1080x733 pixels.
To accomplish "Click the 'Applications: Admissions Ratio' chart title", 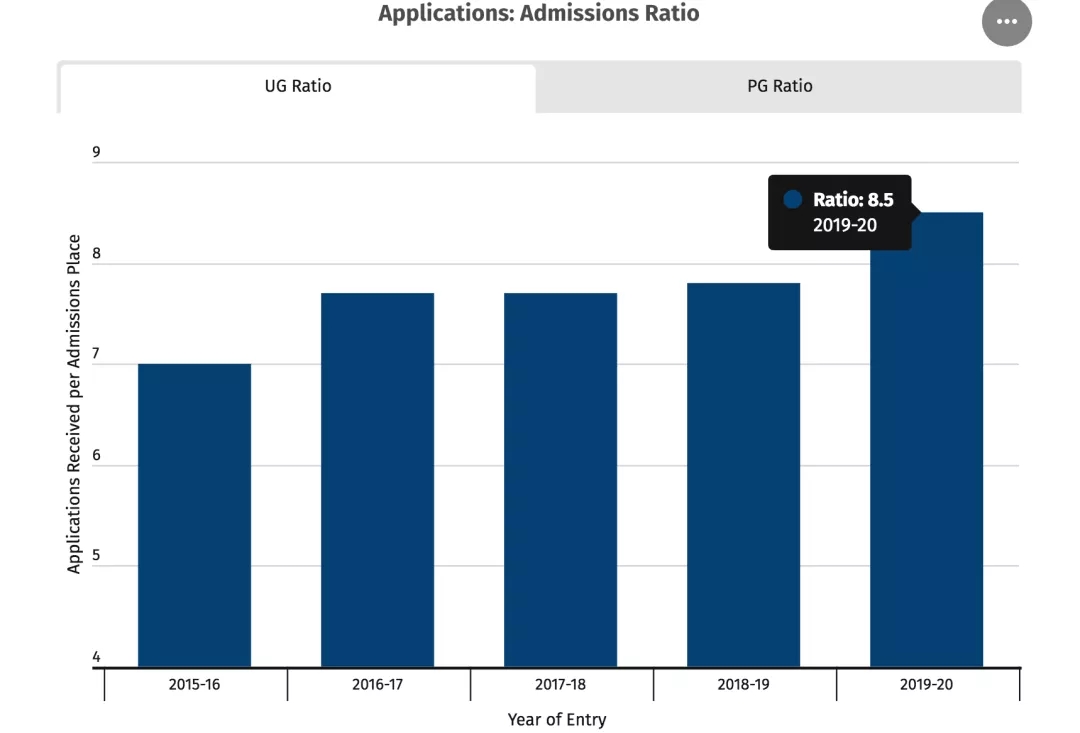I will pos(538,14).
